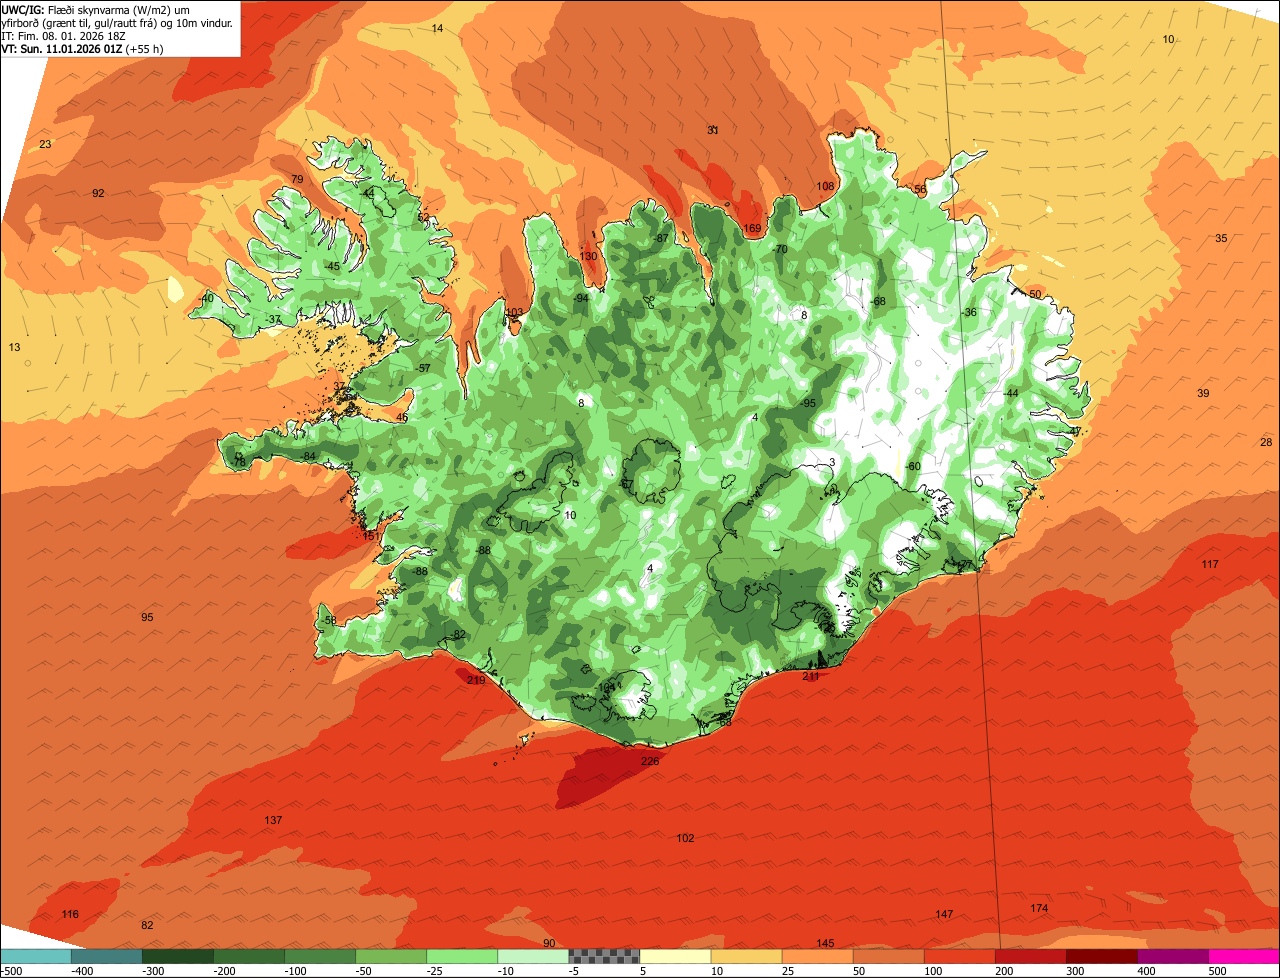Select legend swatch between -200 and -100
1280x978 pixels.
249,956
